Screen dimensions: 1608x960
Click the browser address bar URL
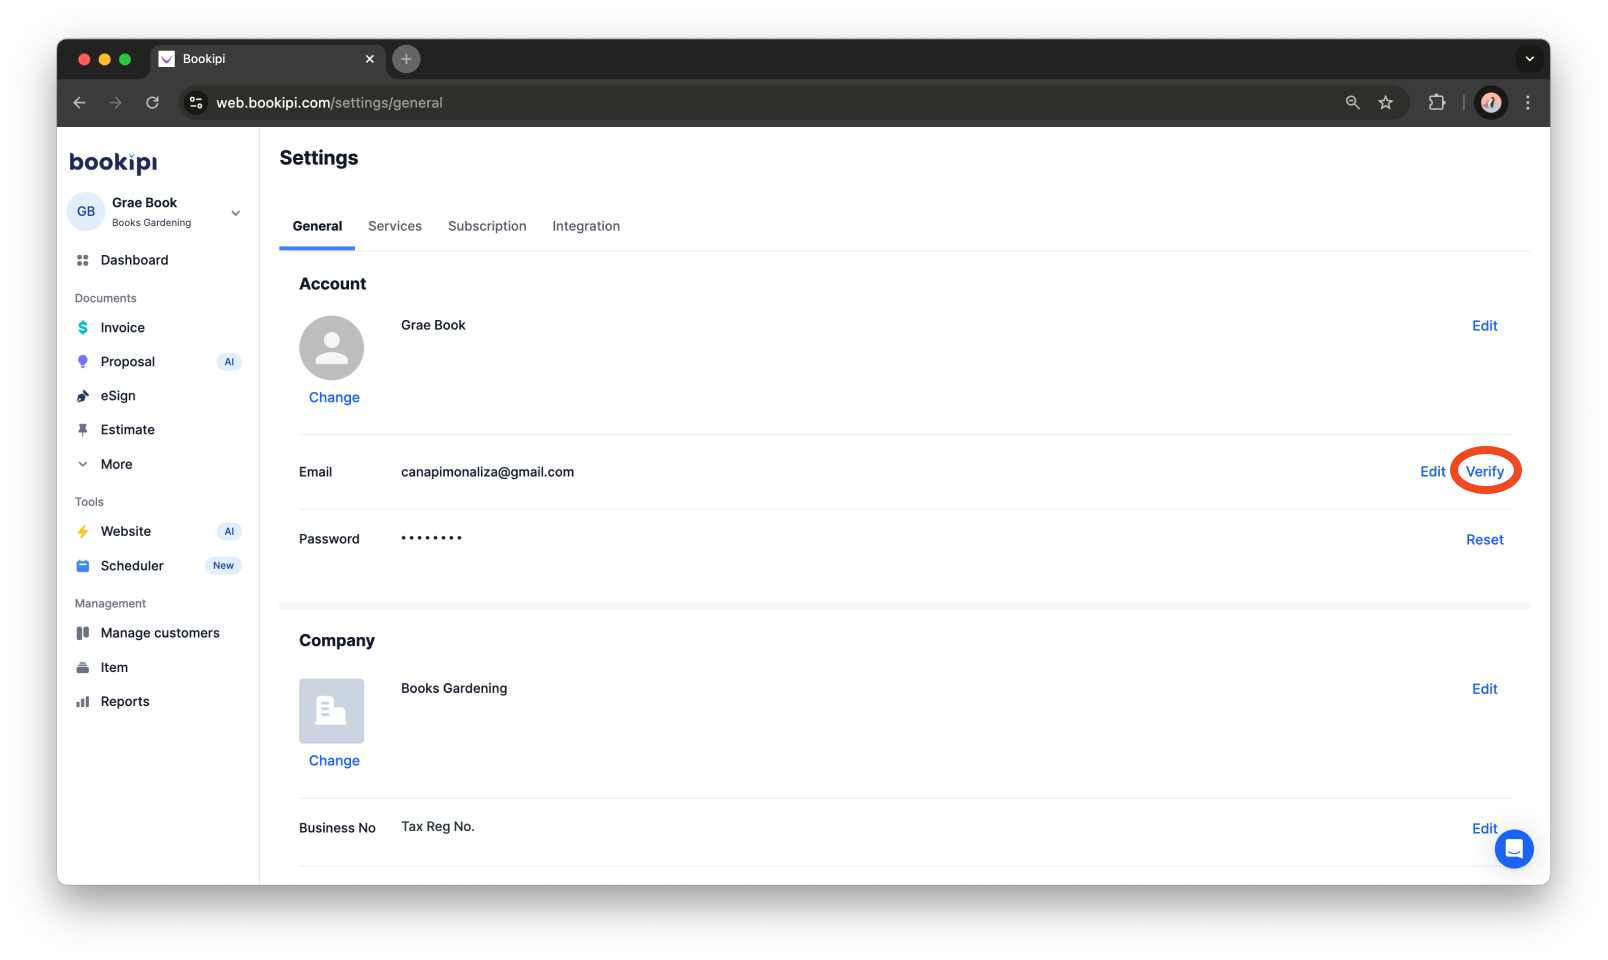click(x=330, y=102)
